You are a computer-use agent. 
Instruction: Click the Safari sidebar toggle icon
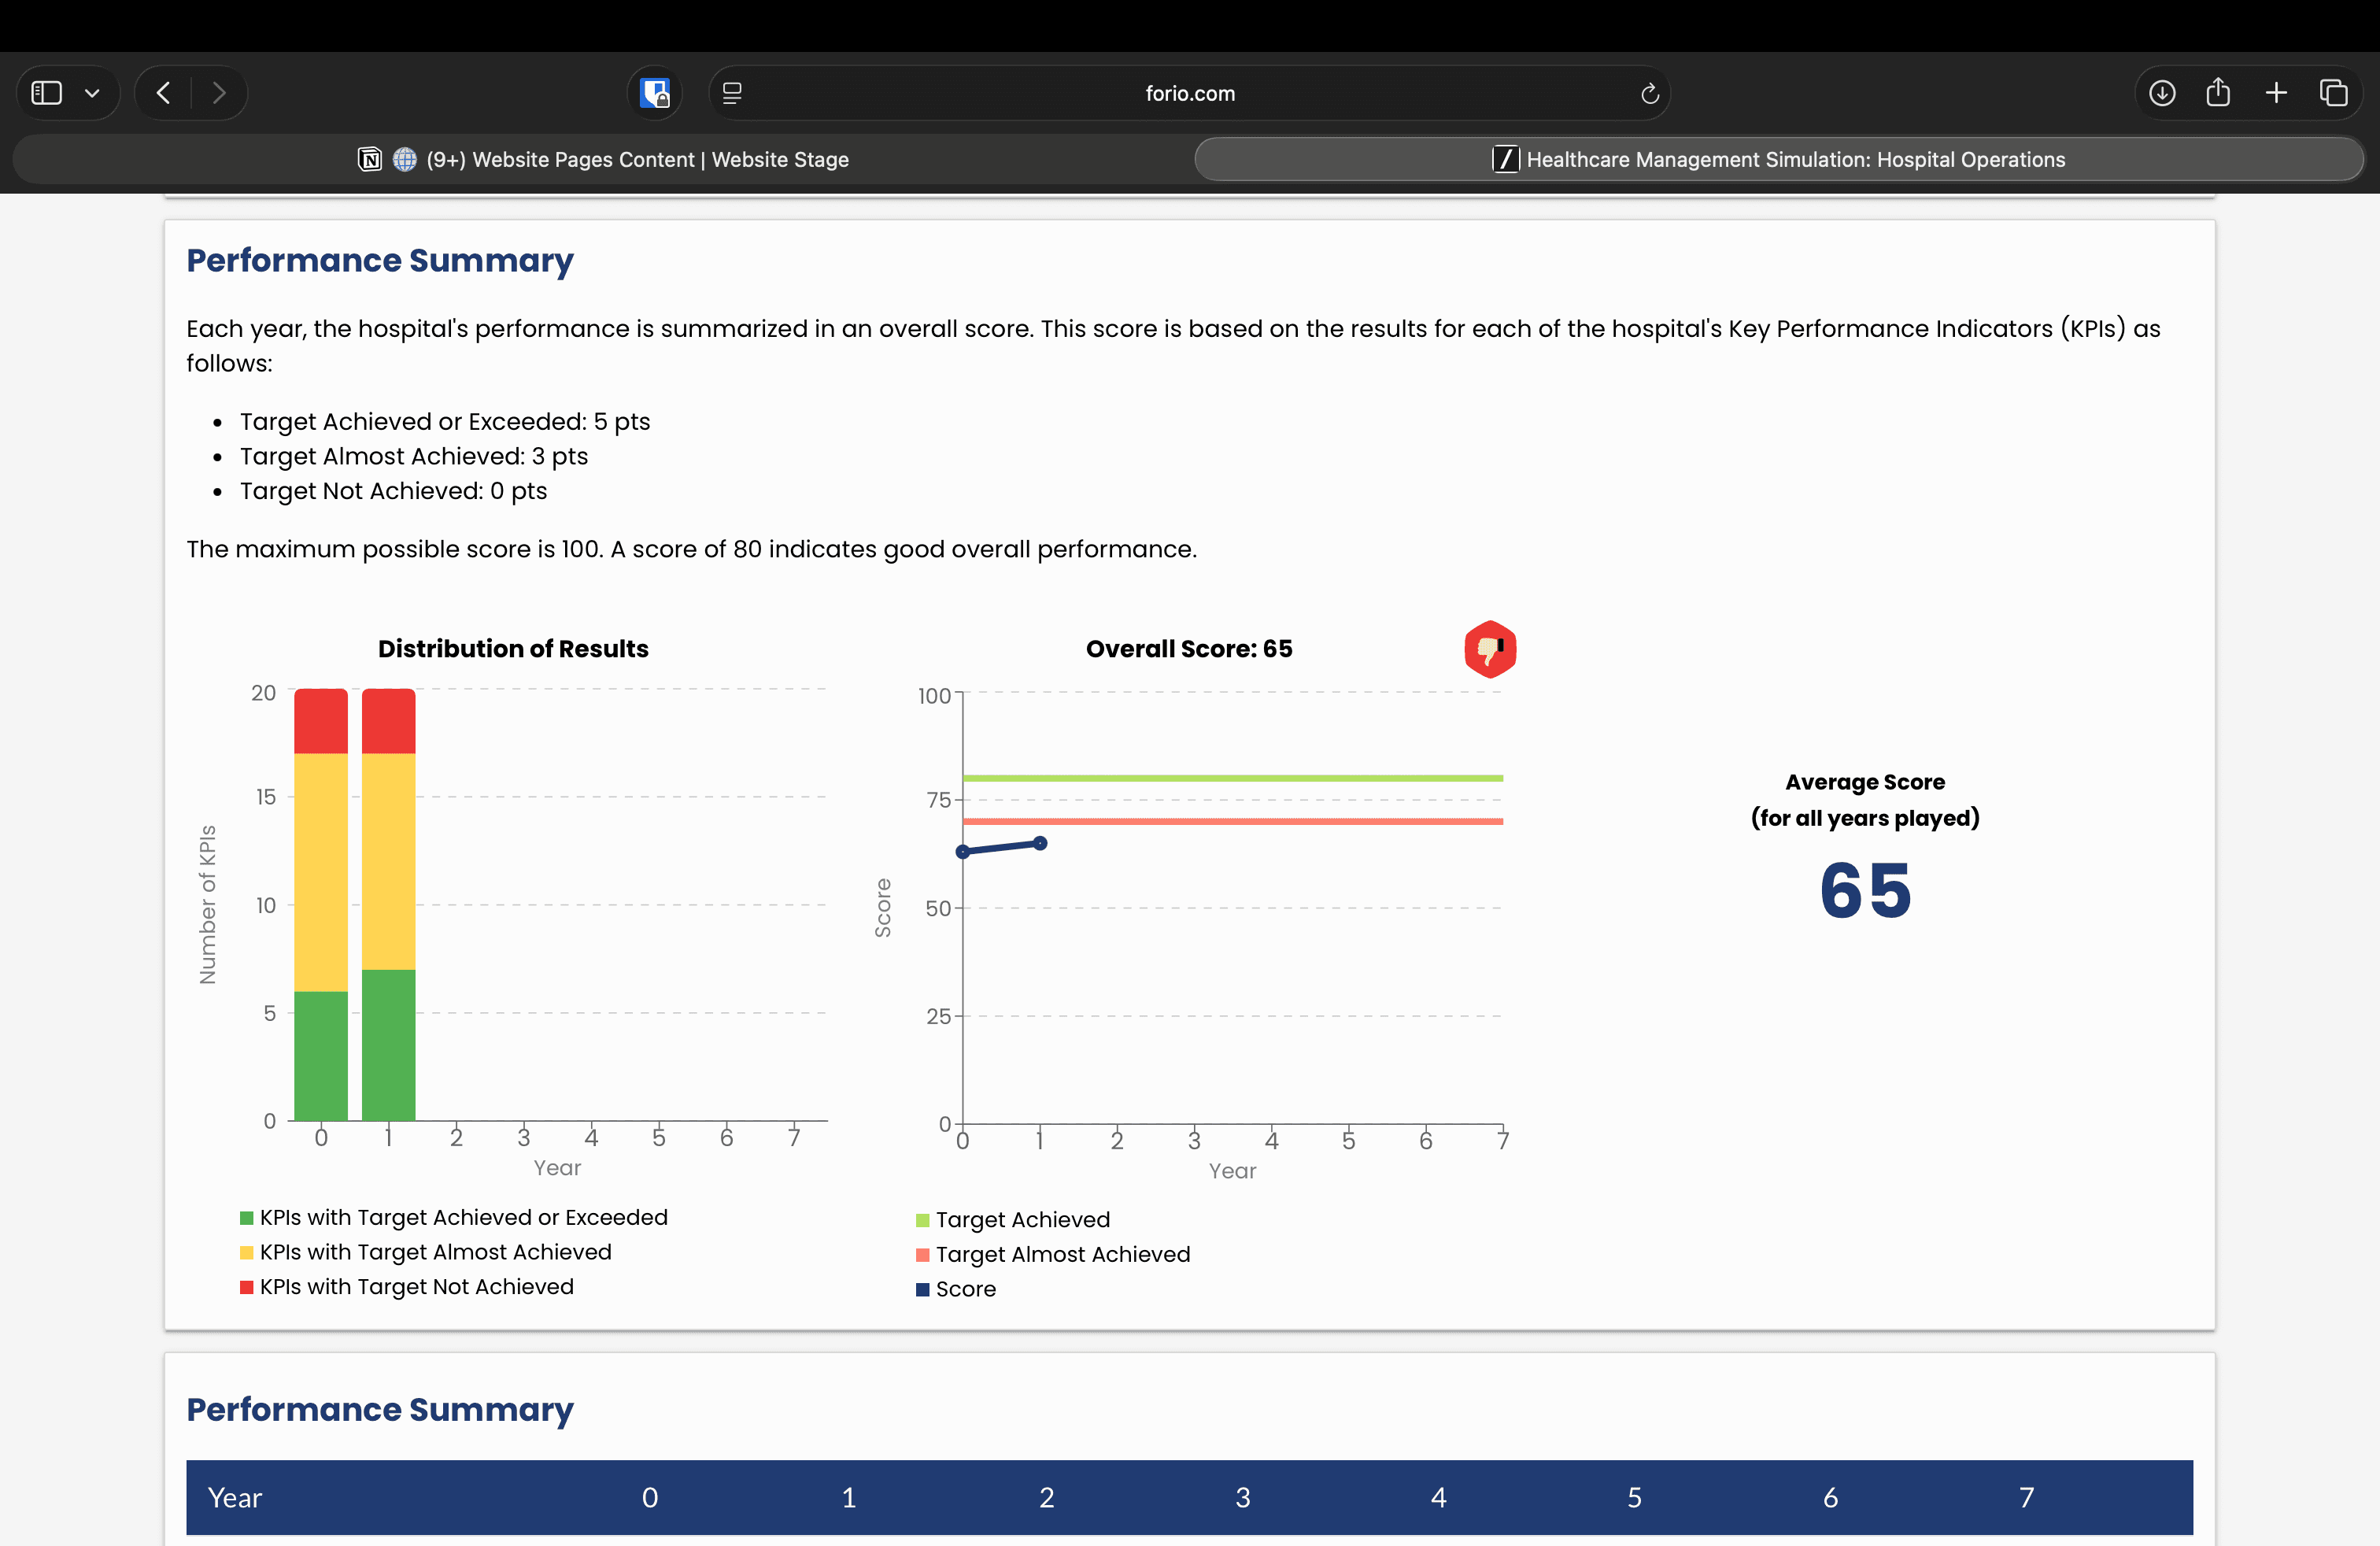pyautogui.click(x=47, y=93)
